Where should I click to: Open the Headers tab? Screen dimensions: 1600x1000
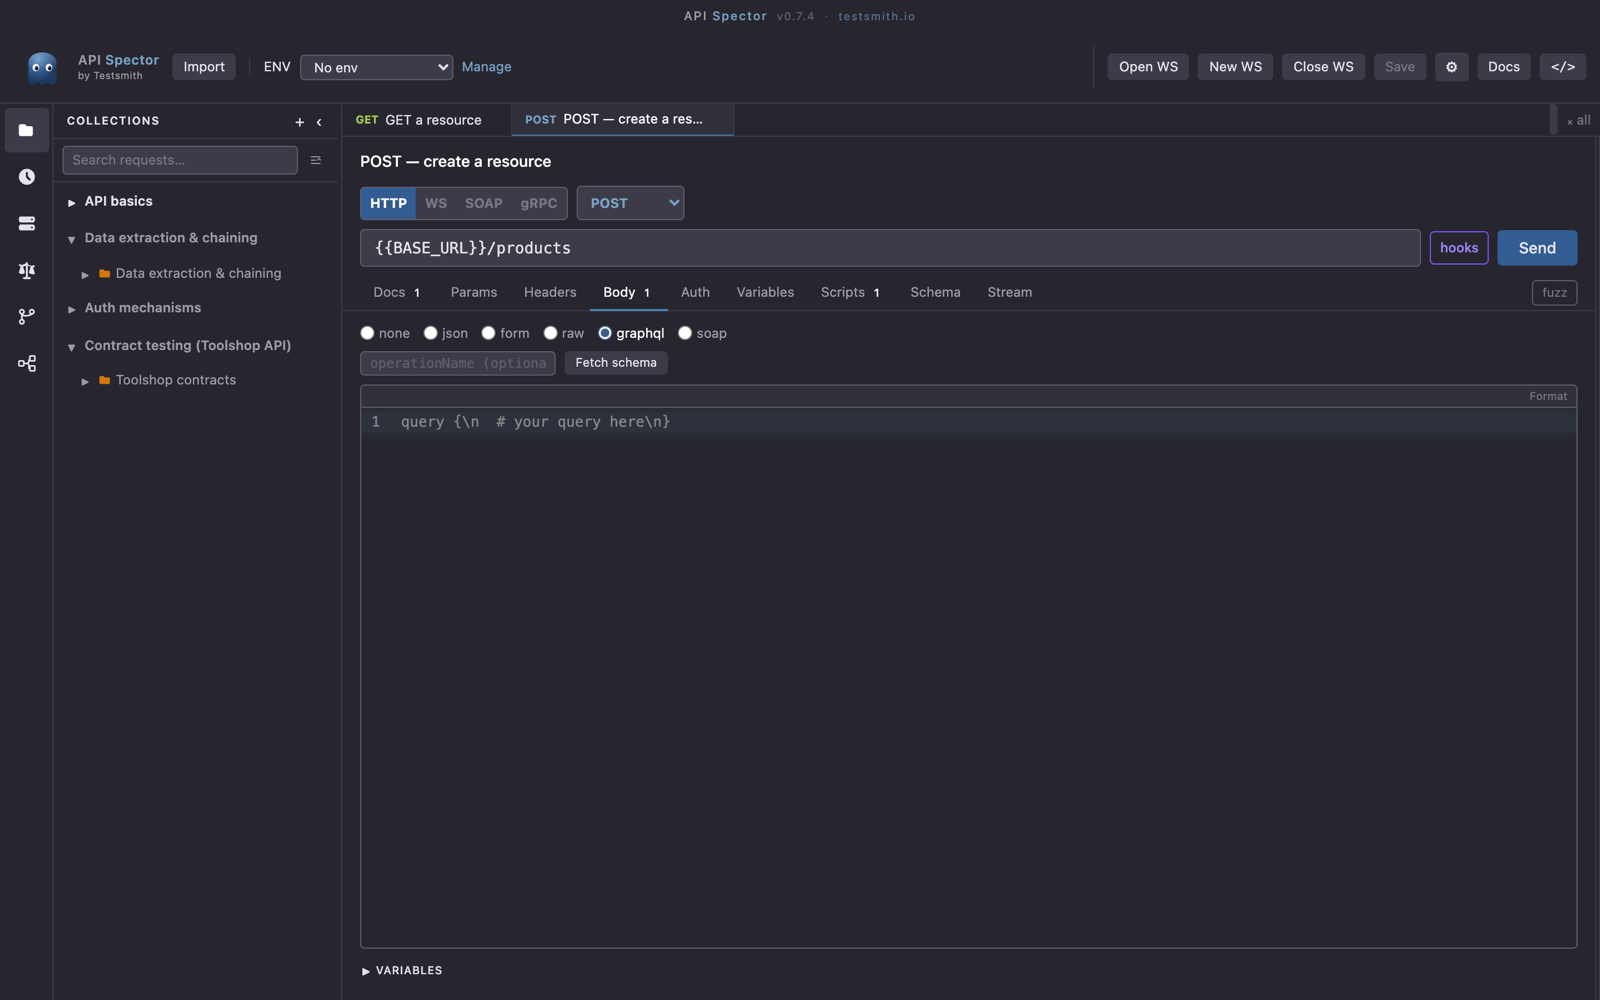pyautogui.click(x=550, y=292)
